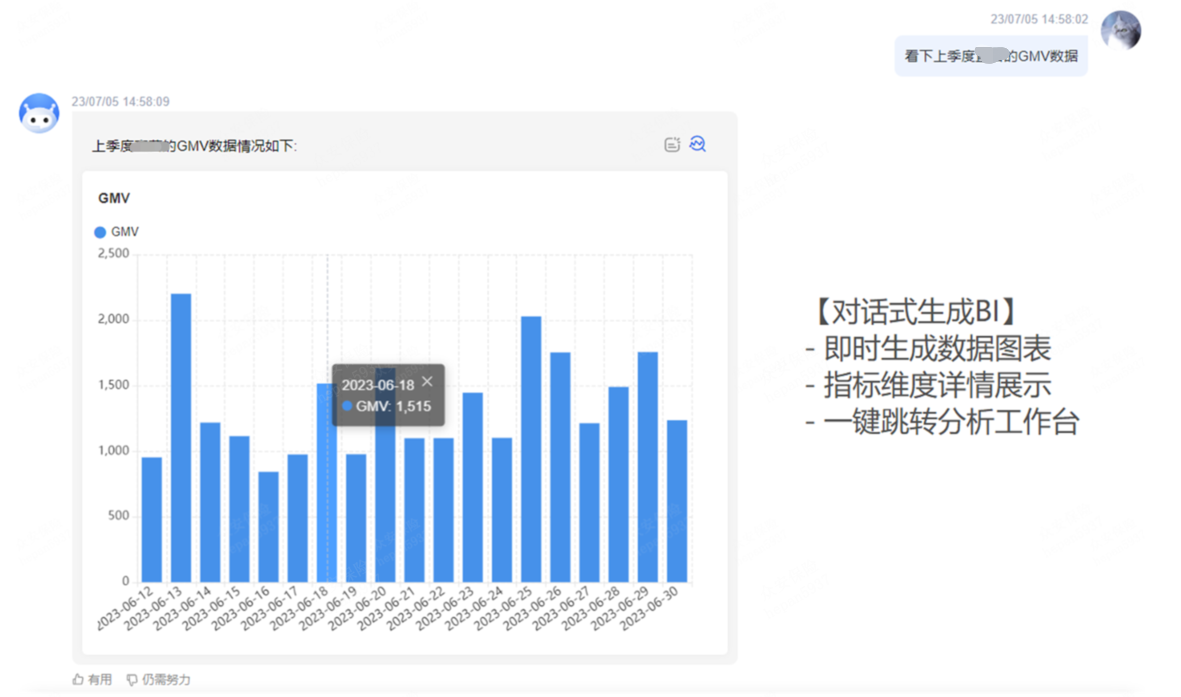Click the 2023-06-30 bar
The height and width of the screenshot is (697, 1181).
click(677, 500)
